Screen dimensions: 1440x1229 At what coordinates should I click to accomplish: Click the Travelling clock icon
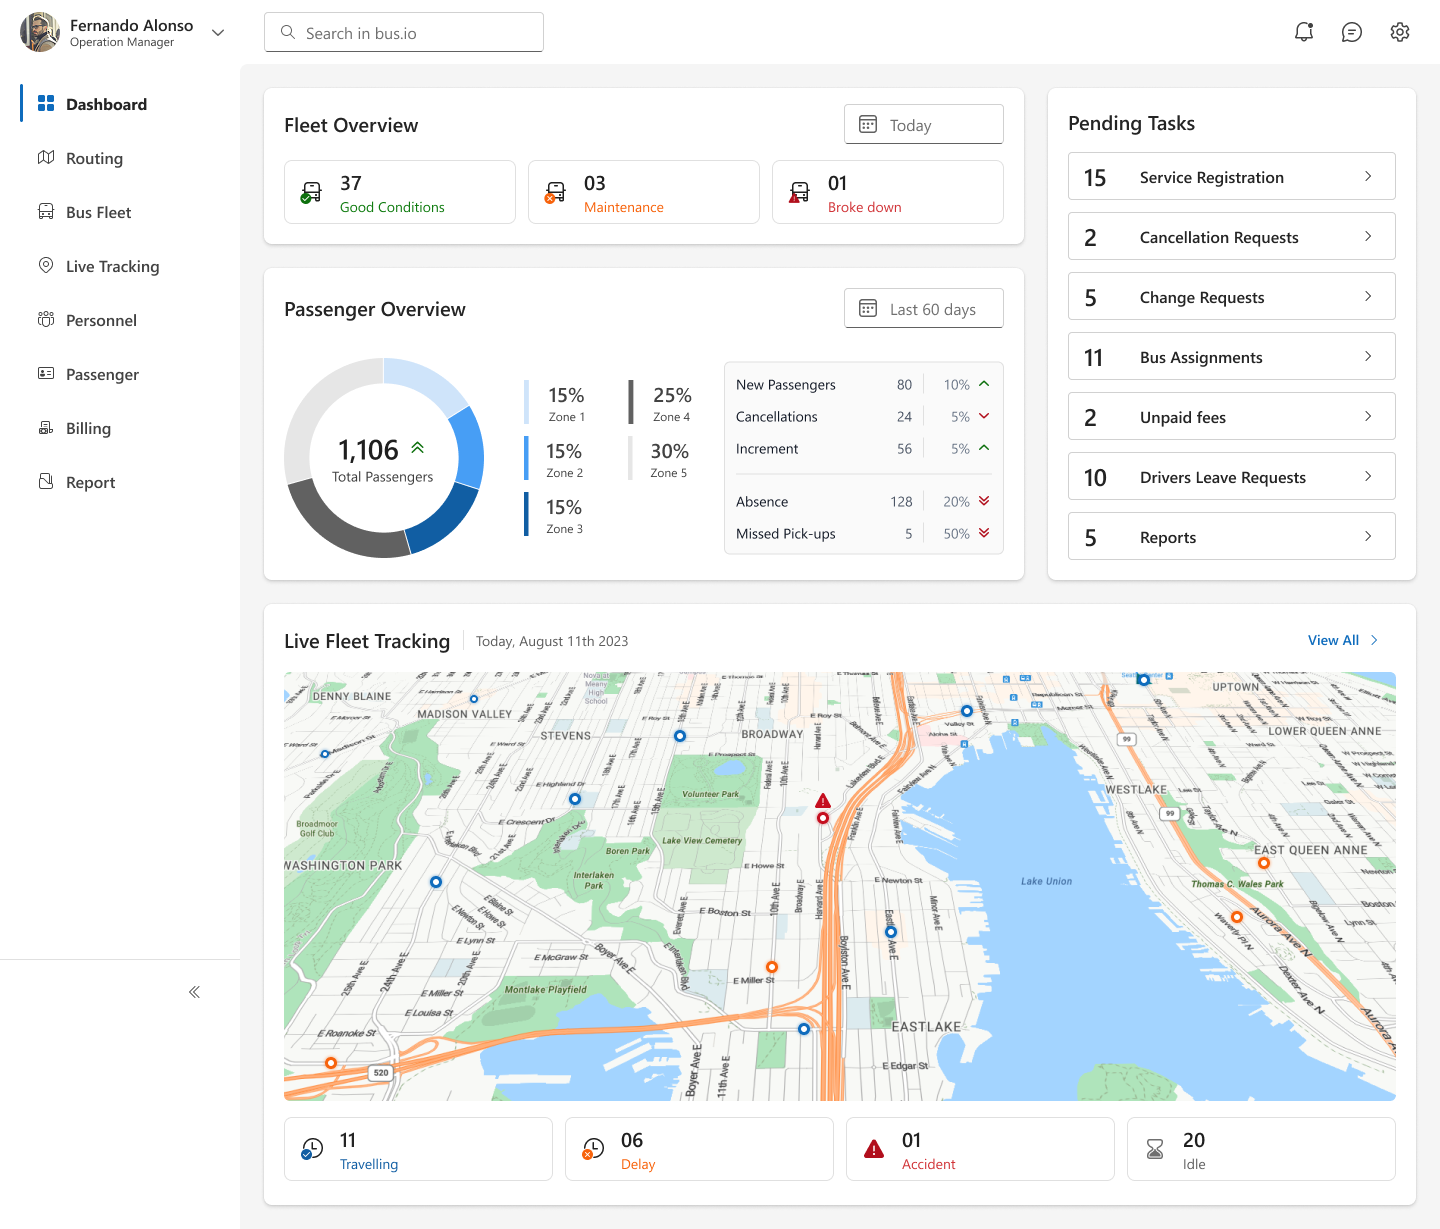tap(312, 1149)
